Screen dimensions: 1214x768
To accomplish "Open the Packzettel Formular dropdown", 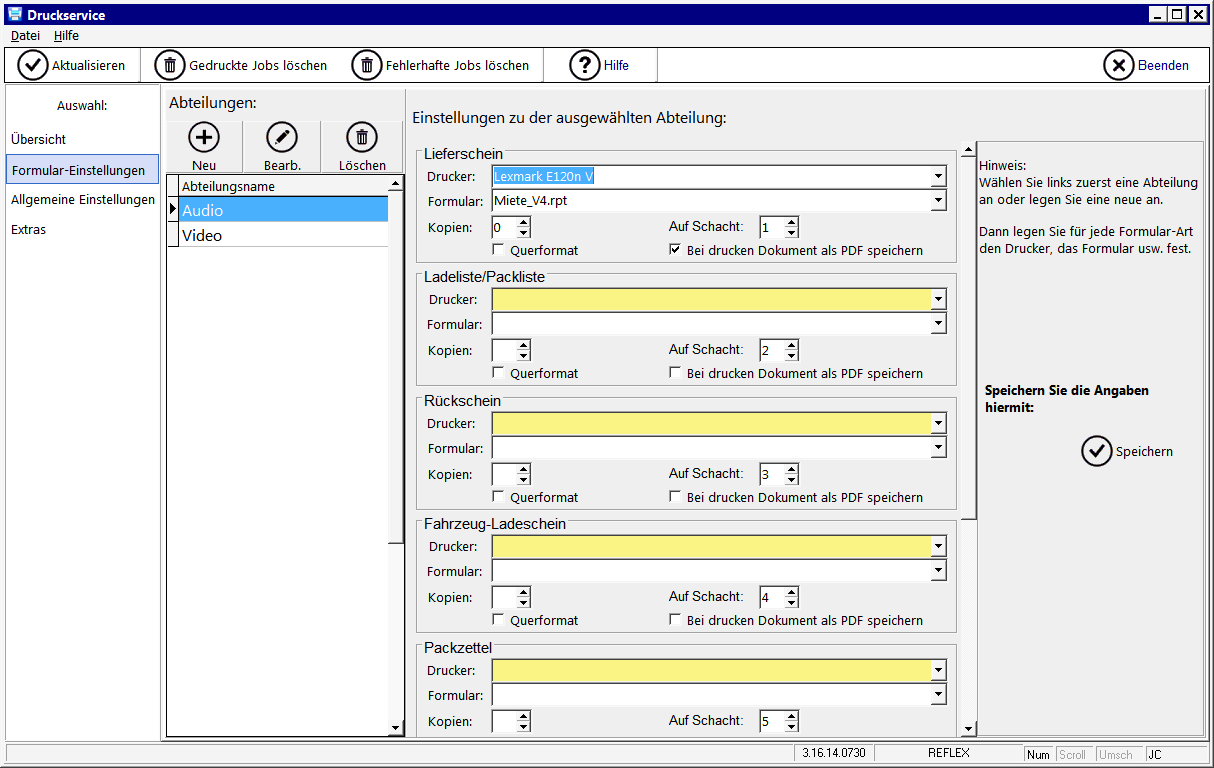I will tap(938, 695).
